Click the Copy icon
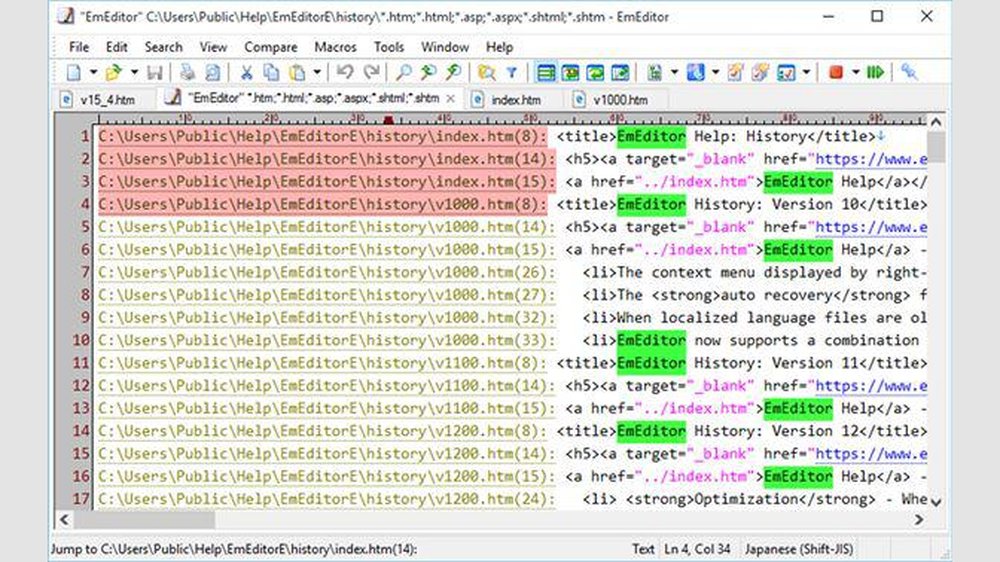Screen dimensions: 1000x562 271,73
